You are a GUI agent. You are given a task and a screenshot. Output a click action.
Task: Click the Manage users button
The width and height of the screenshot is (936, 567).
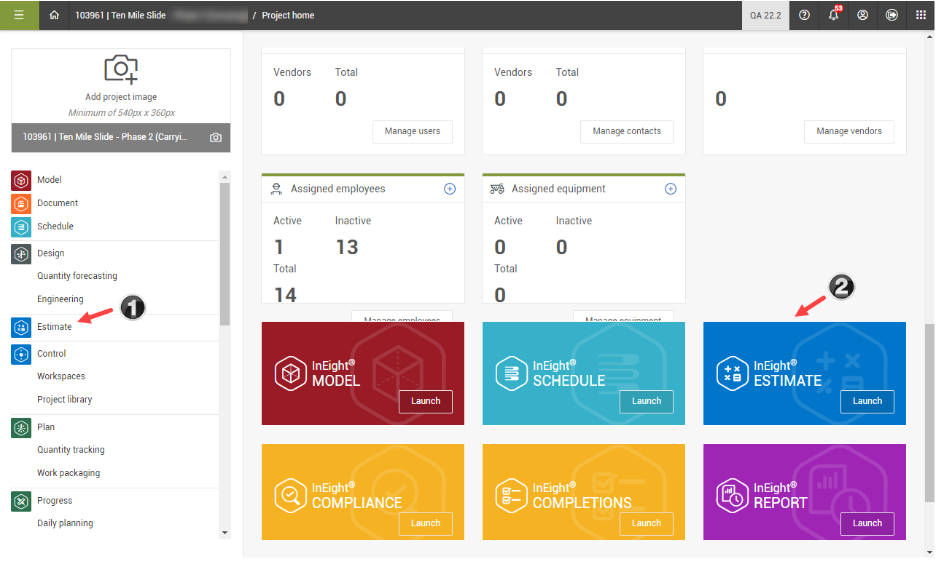pyautogui.click(x=412, y=131)
